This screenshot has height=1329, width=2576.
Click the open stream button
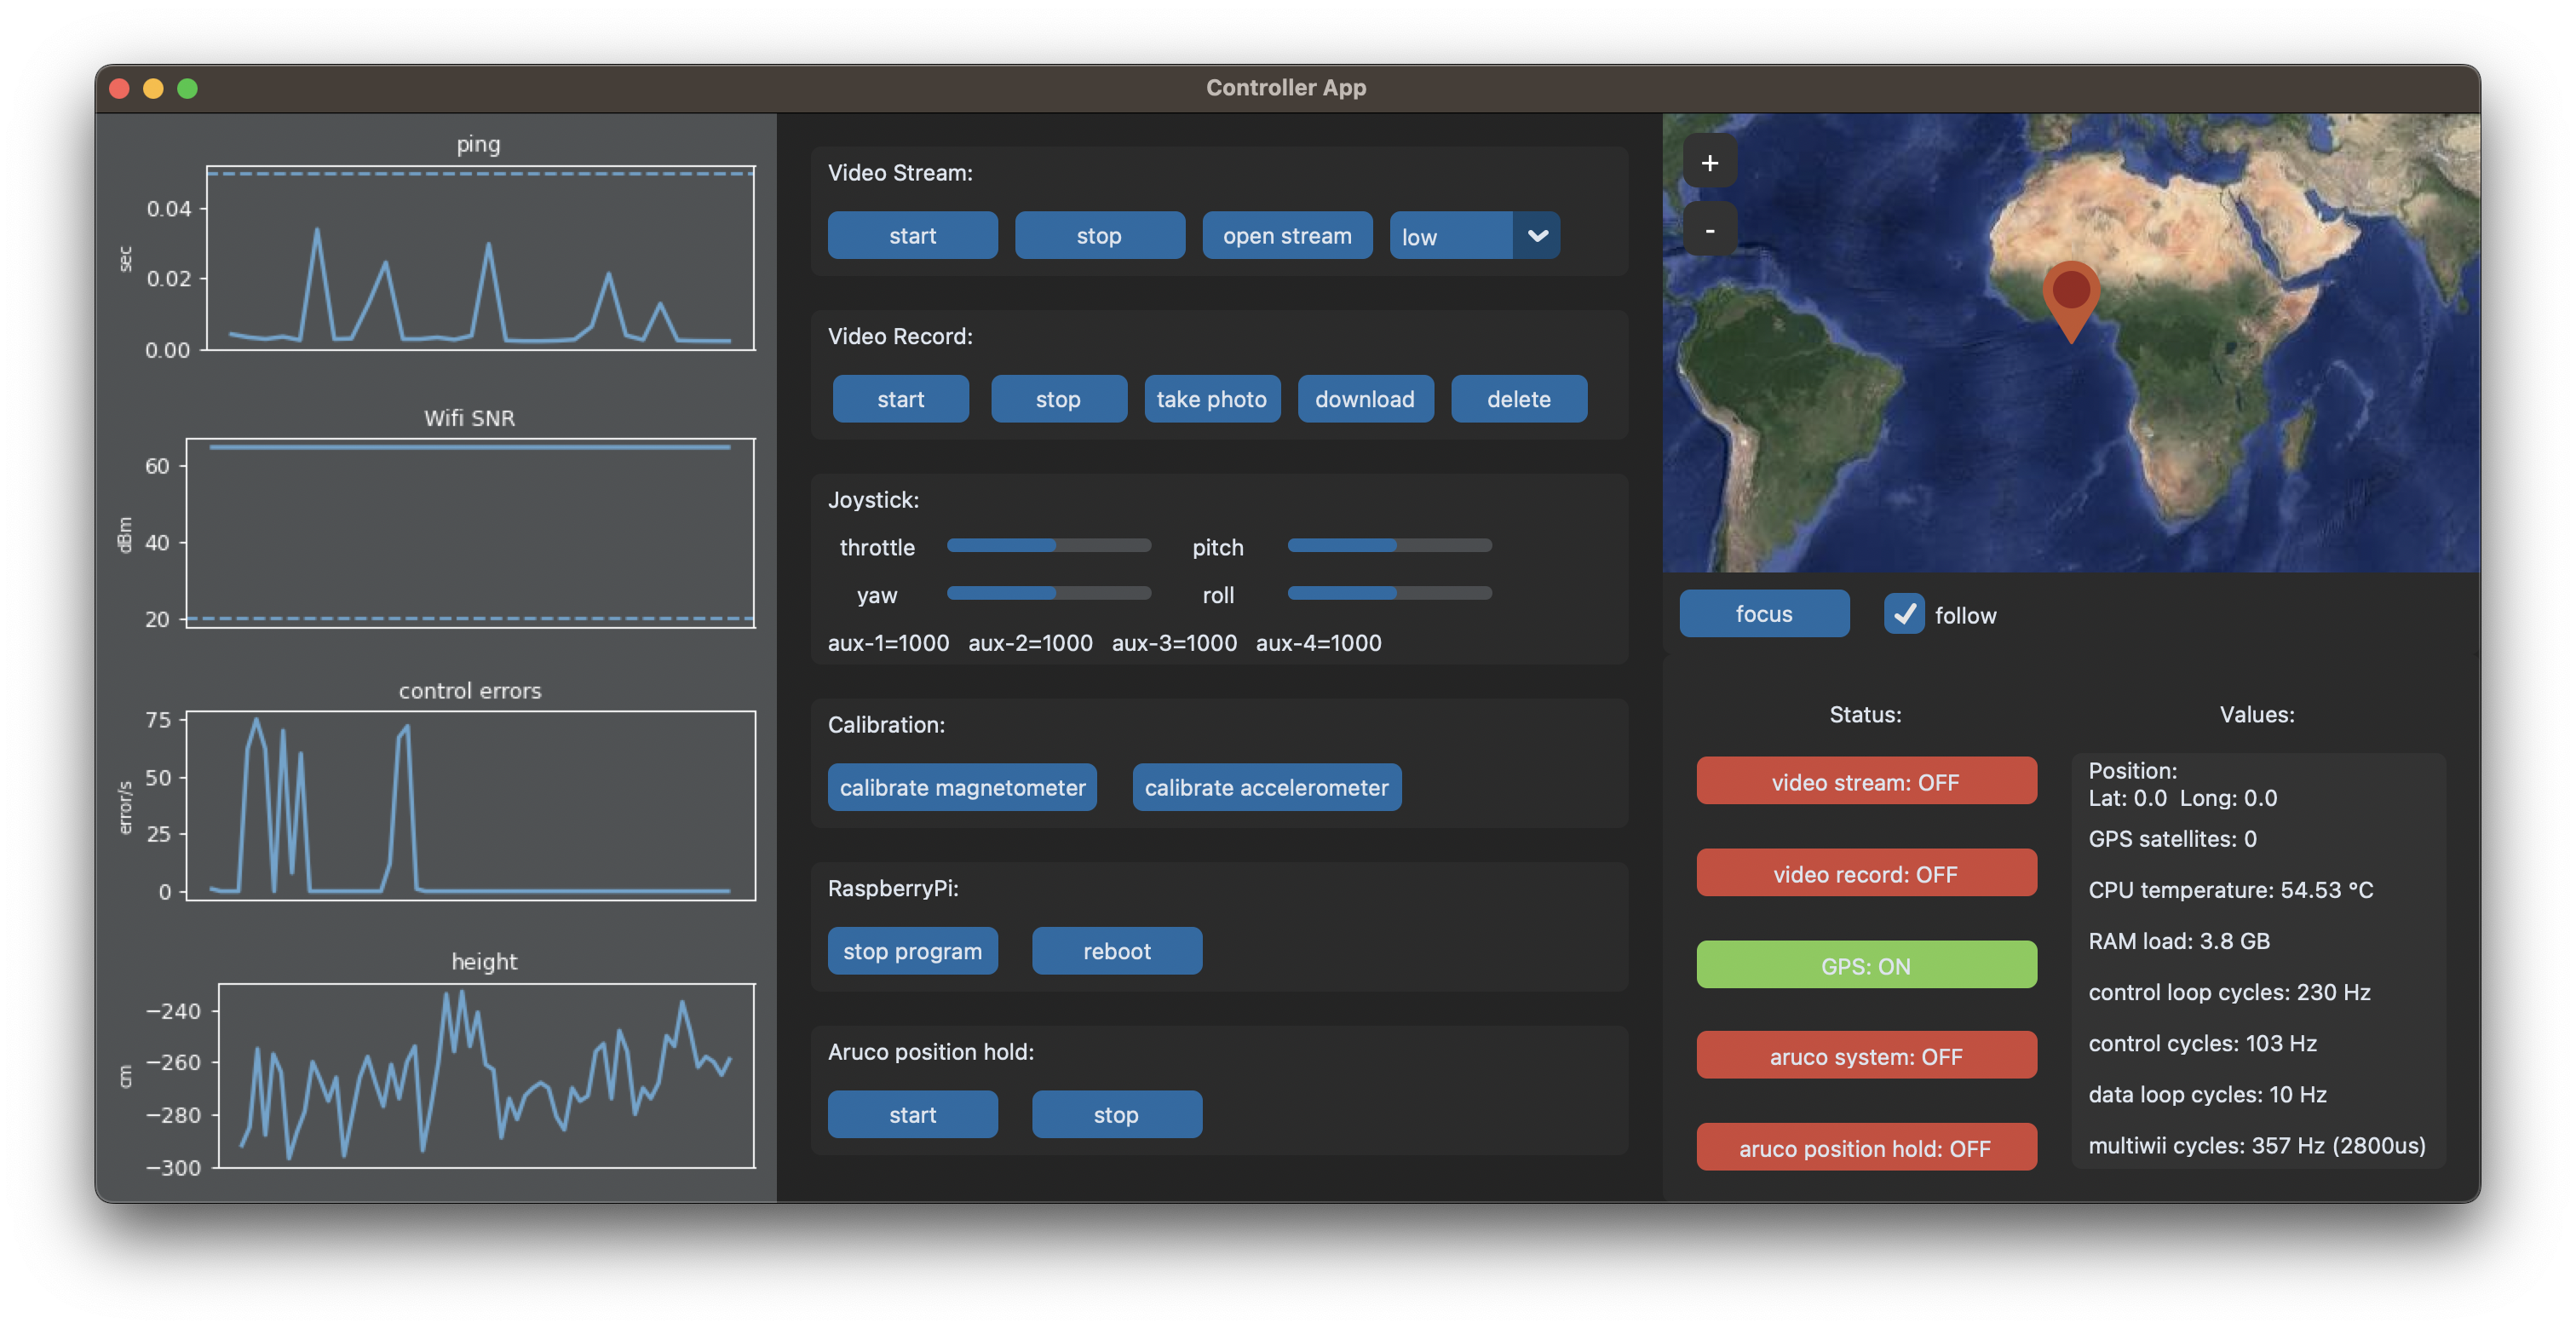pyautogui.click(x=1286, y=236)
